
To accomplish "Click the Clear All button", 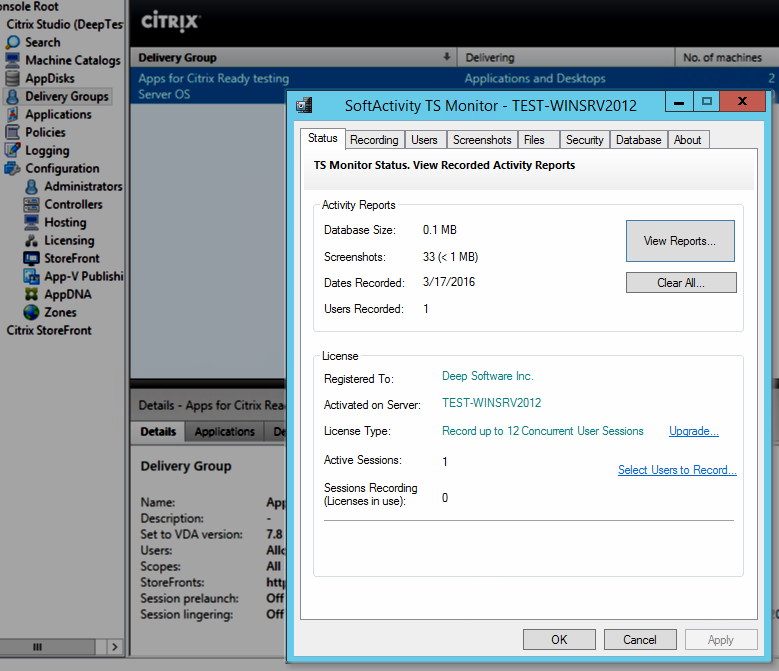I will click(x=681, y=283).
